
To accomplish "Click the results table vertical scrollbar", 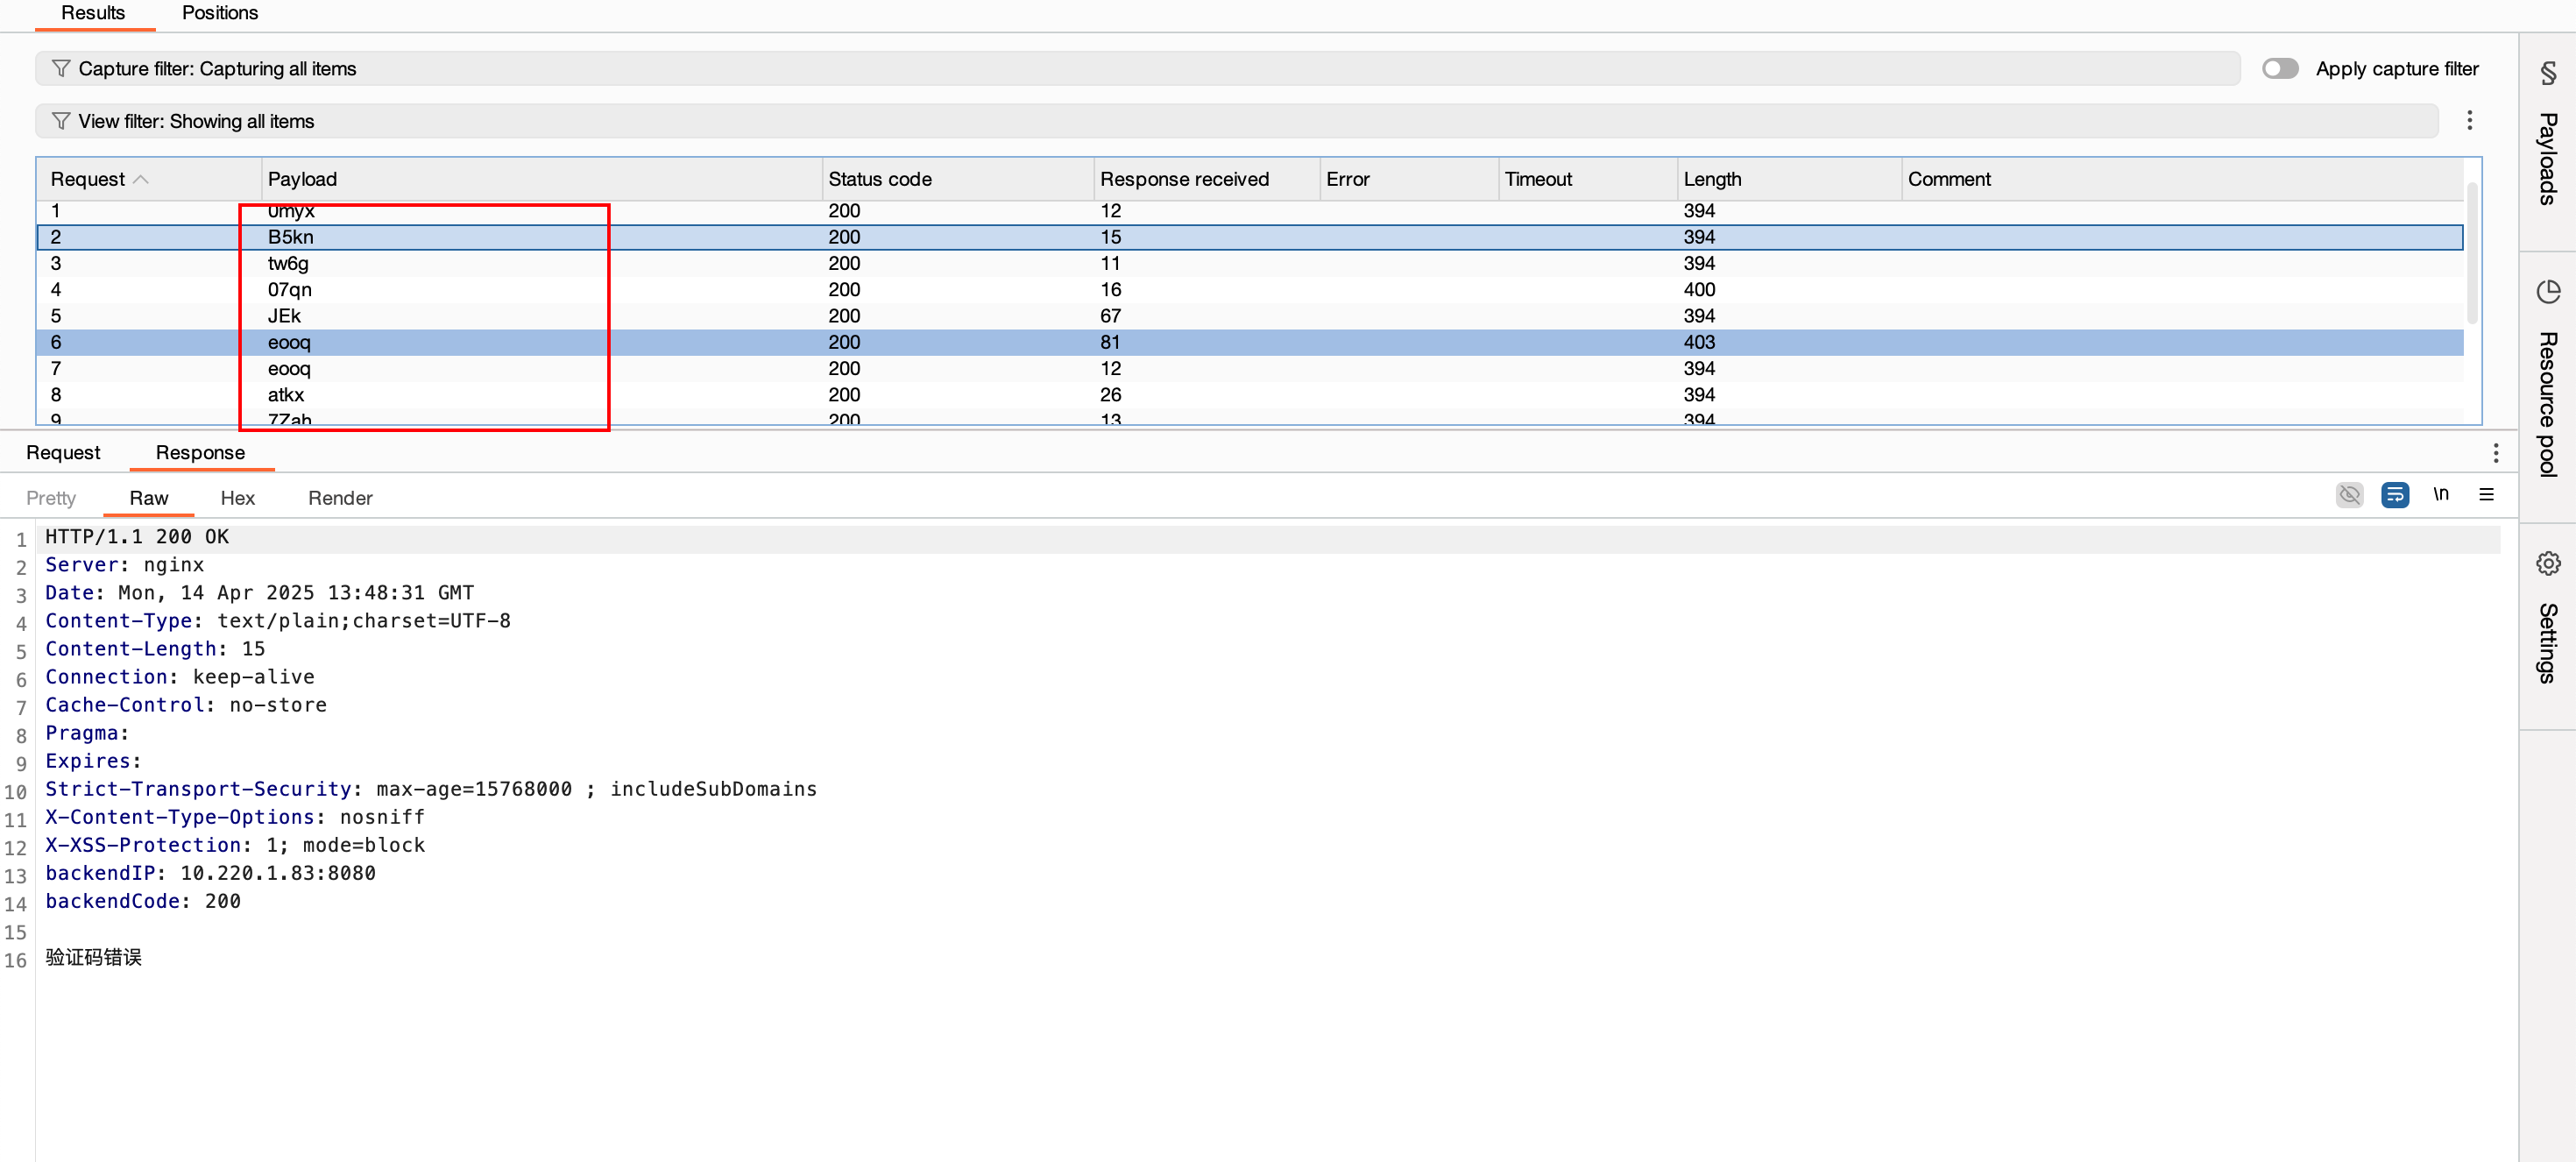I will 2472,255.
